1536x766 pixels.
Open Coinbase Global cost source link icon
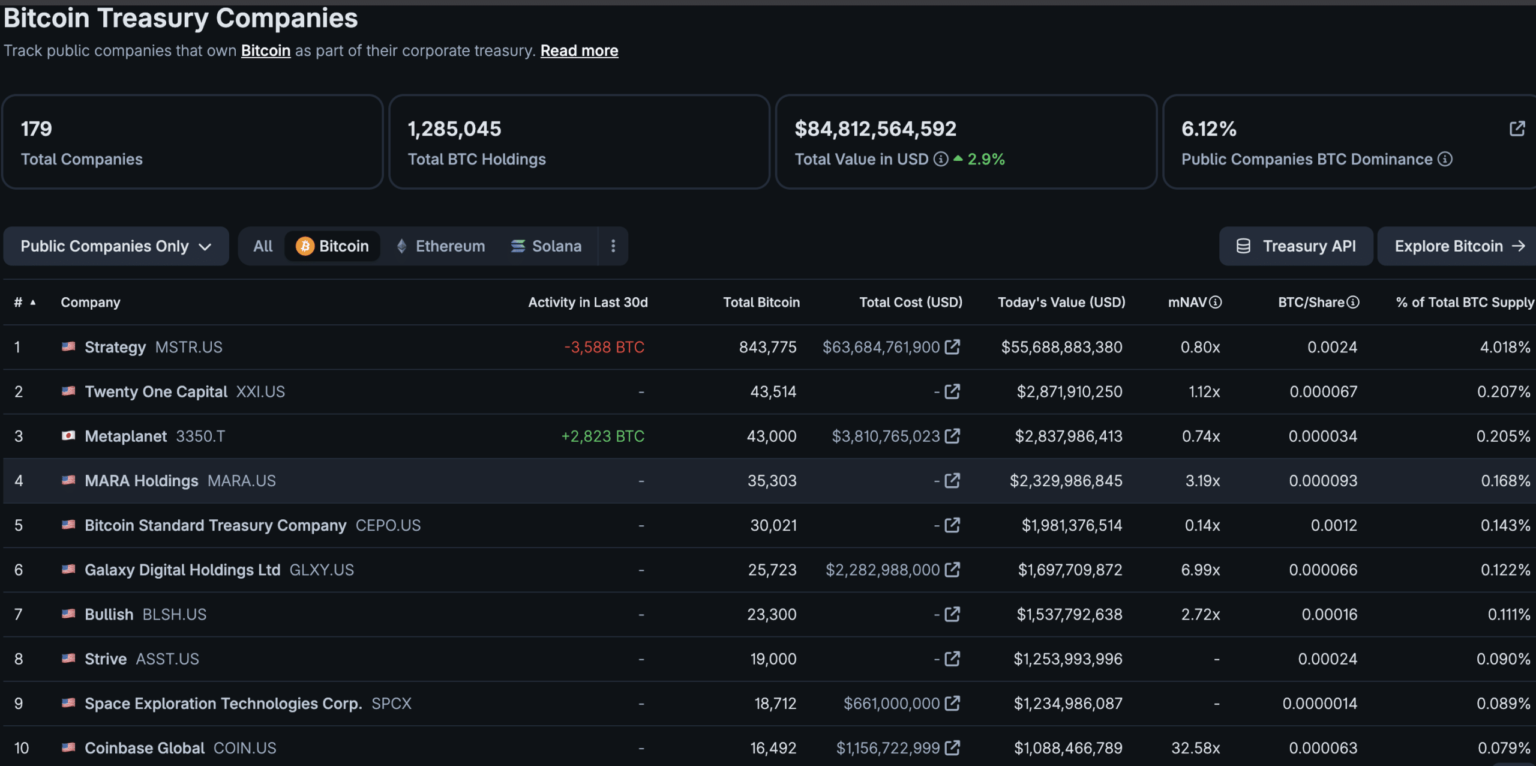[x=952, y=748]
